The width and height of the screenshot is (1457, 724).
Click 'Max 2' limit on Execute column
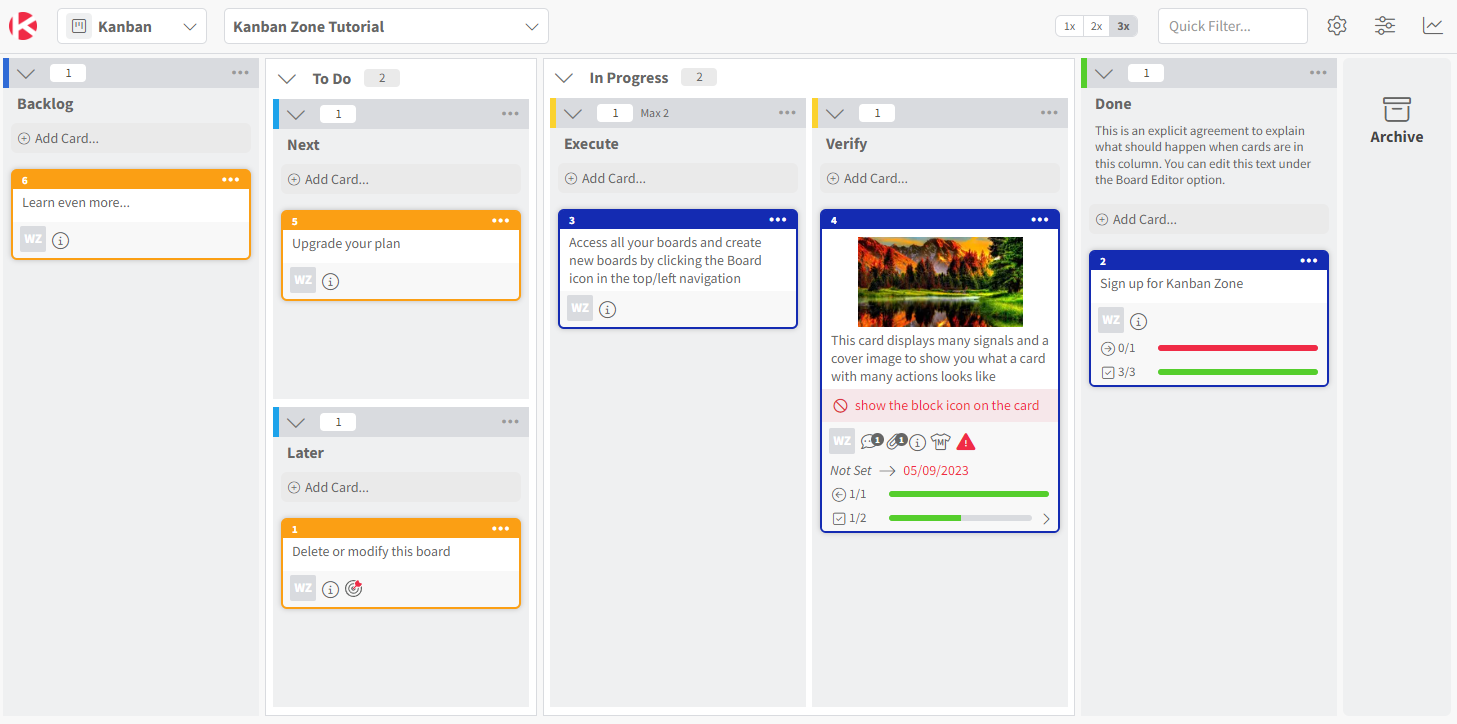coord(655,113)
